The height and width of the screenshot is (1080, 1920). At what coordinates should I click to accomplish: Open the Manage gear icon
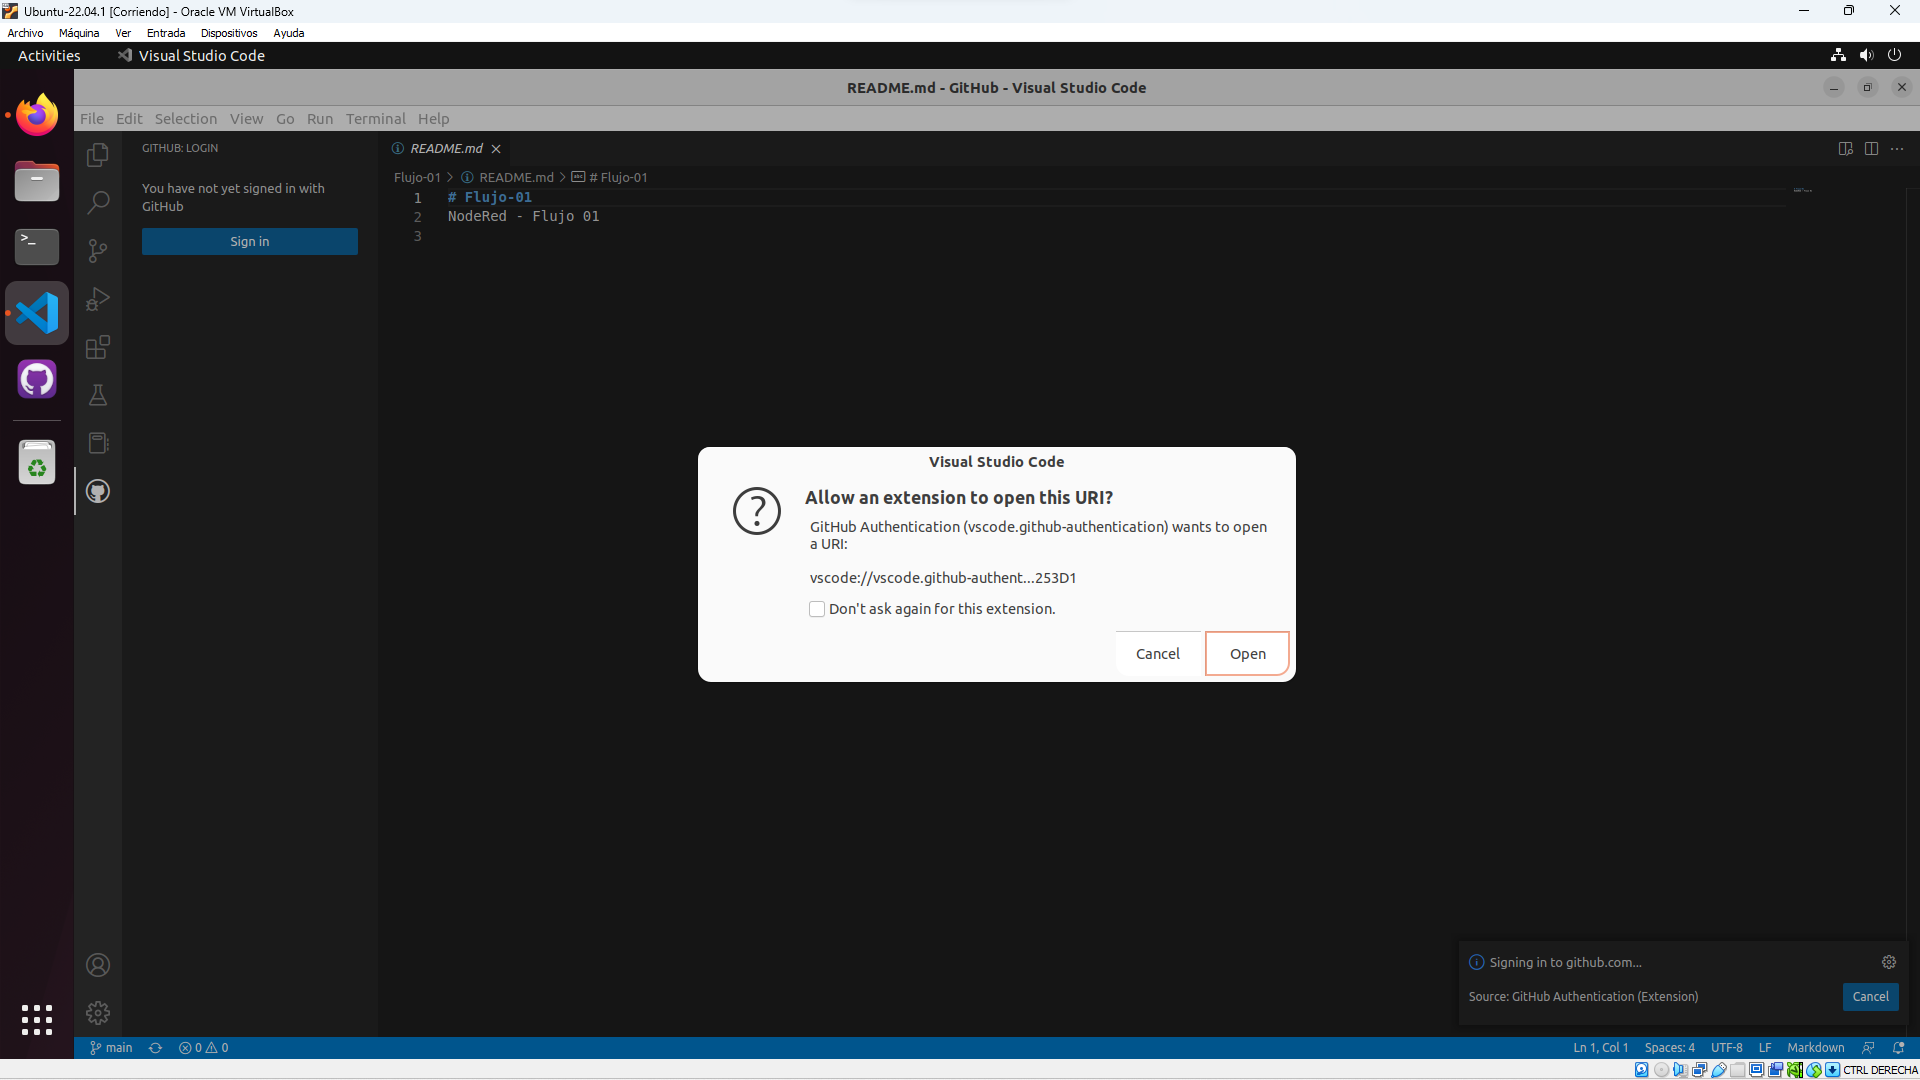point(98,1013)
